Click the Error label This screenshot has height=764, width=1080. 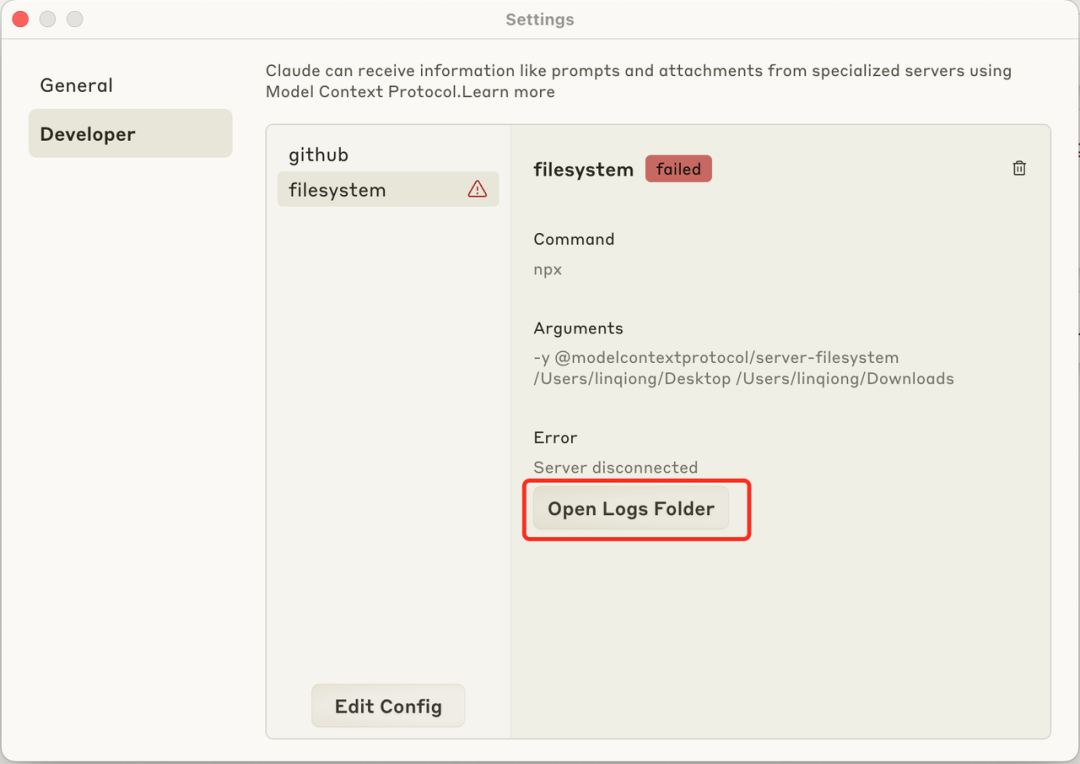coord(555,437)
